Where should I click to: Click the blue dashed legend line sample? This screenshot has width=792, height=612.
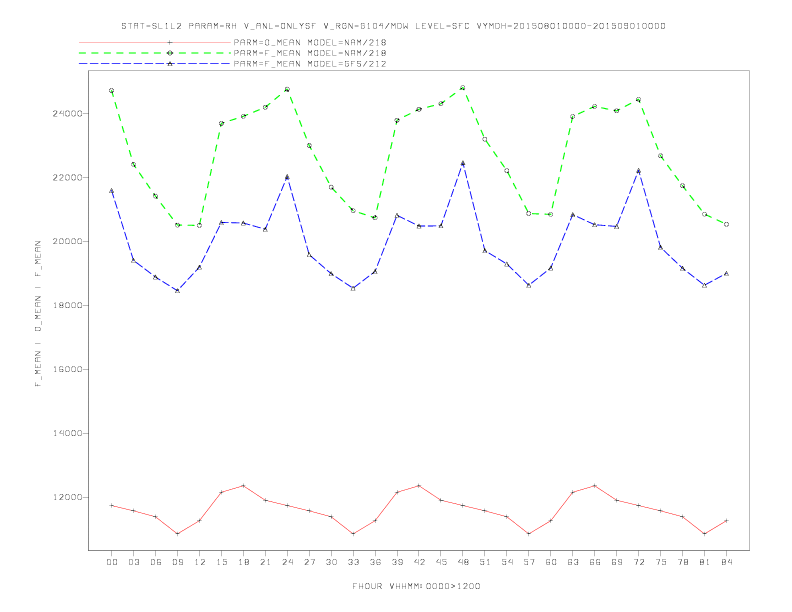(155, 64)
